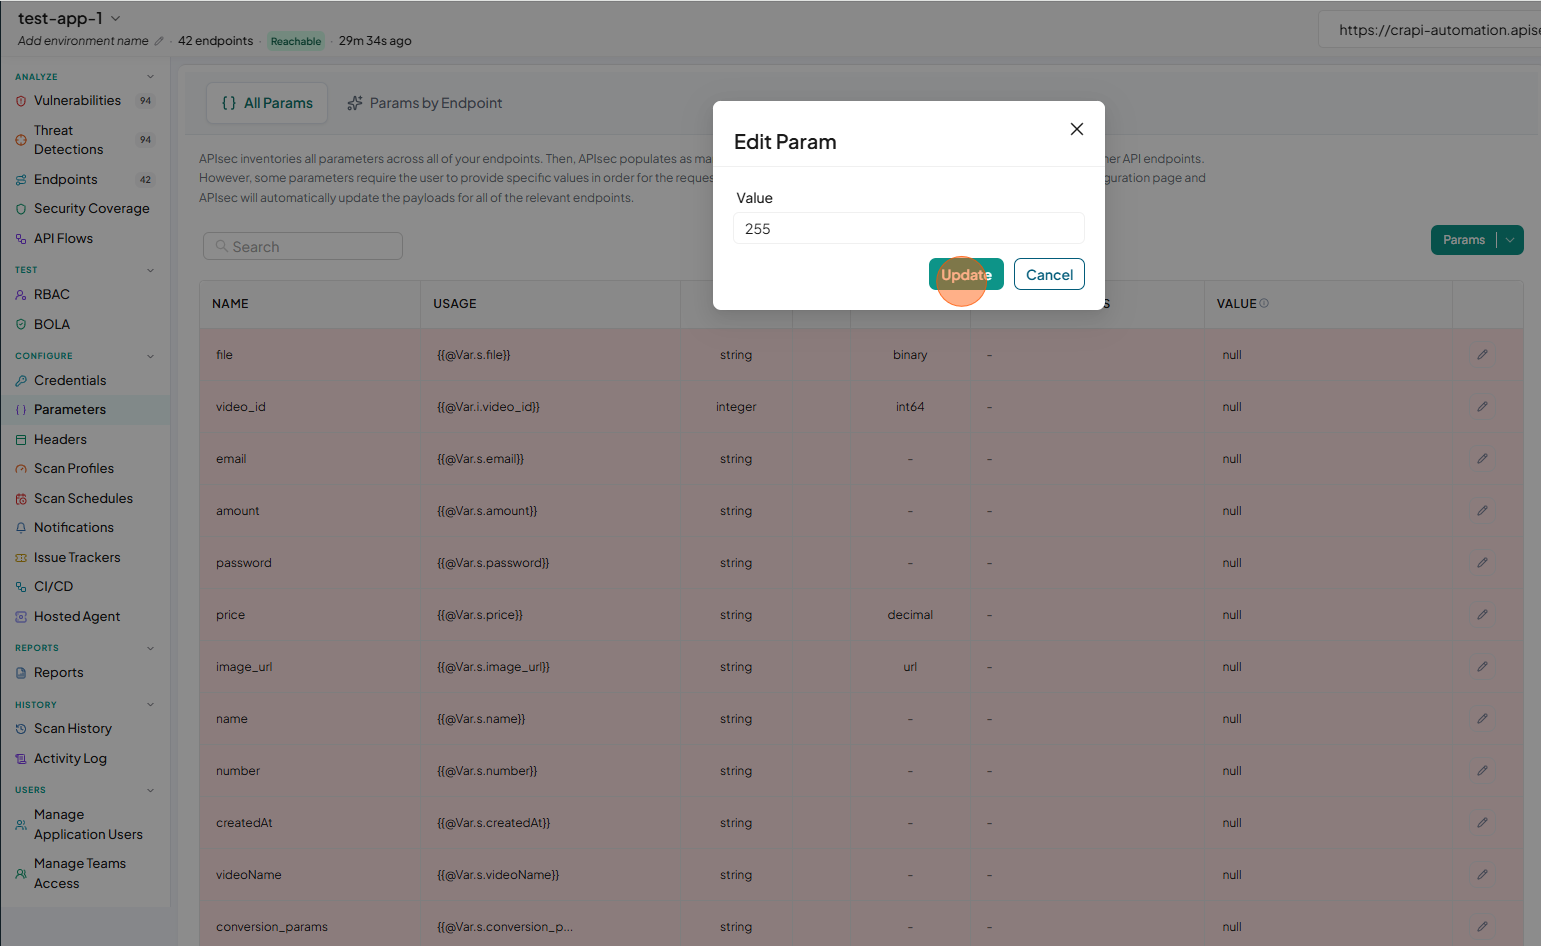Viewport: 1541px width, 946px height.
Task: Close the Edit Param dialog
Action: coord(1077,129)
